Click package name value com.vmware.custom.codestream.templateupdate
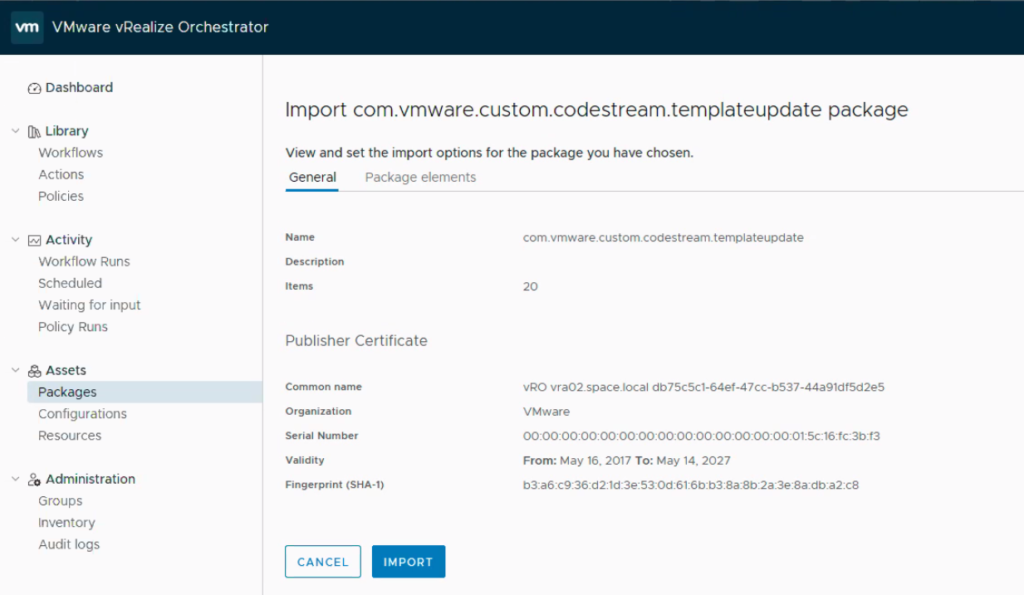The width and height of the screenshot is (1024, 595). pos(663,238)
